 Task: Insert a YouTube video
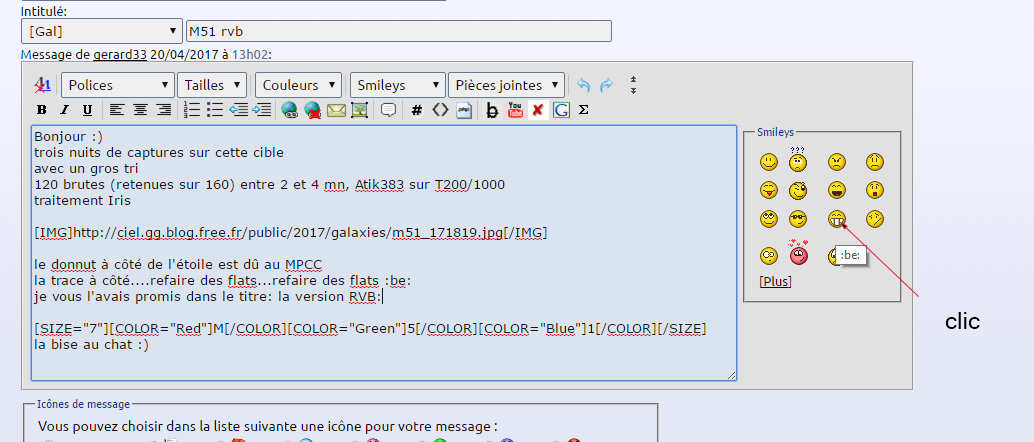click(x=515, y=110)
